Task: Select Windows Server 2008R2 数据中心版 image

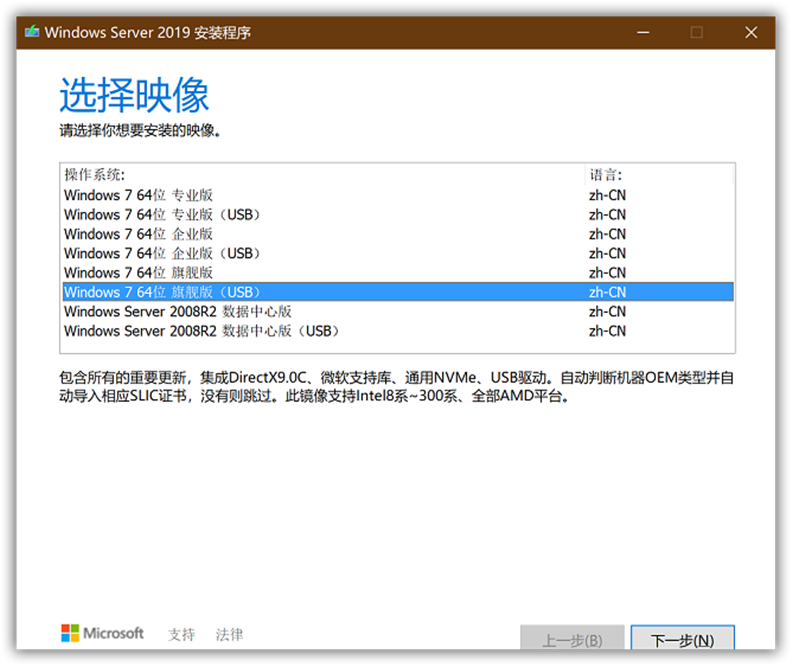Action: click(398, 312)
